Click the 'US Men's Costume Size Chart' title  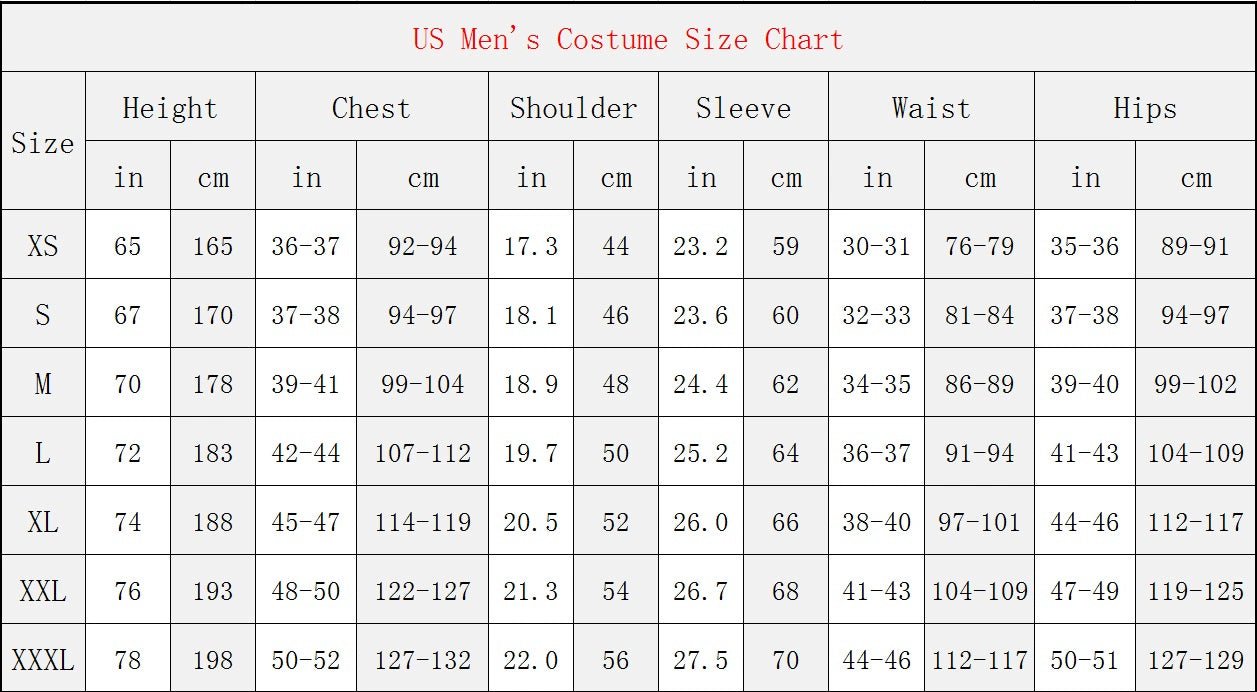pyautogui.click(x=628, y=40)
